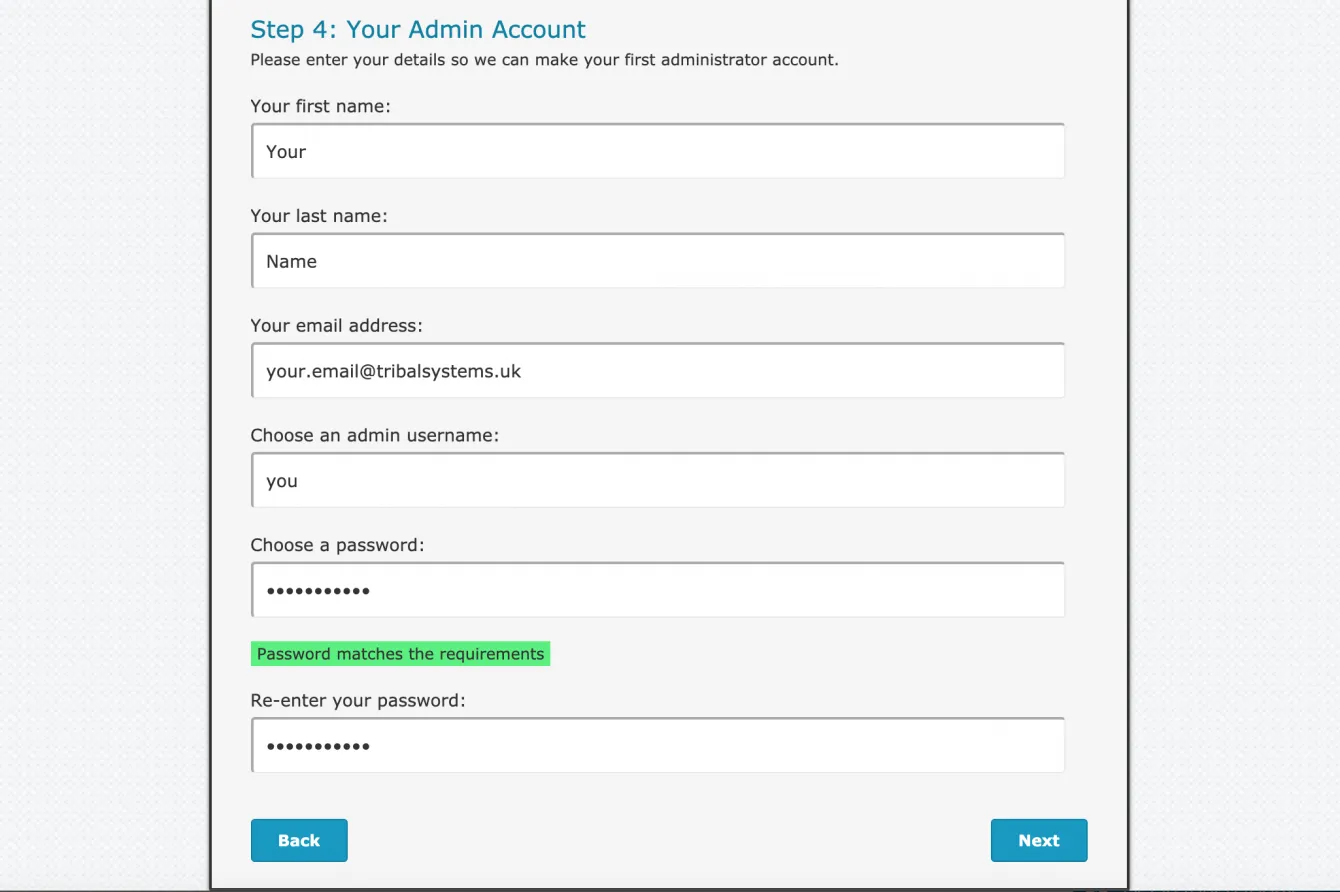
Task: Go back using the Back button
Action: click(299, 840)
